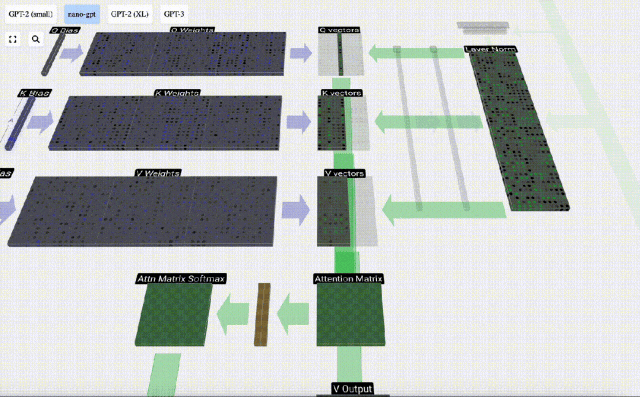
Task: Switch to the nano-gpt model tab
Action: (x=82, y=14)
